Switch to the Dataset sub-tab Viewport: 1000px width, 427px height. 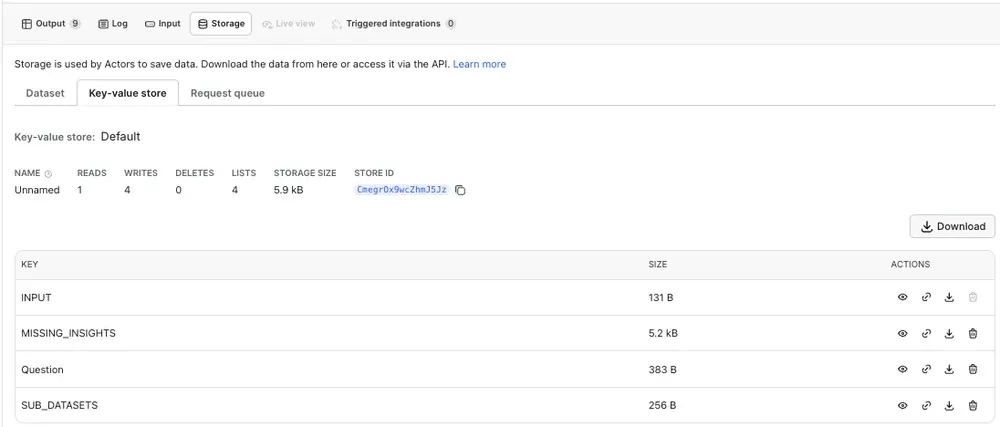point(45,93)
